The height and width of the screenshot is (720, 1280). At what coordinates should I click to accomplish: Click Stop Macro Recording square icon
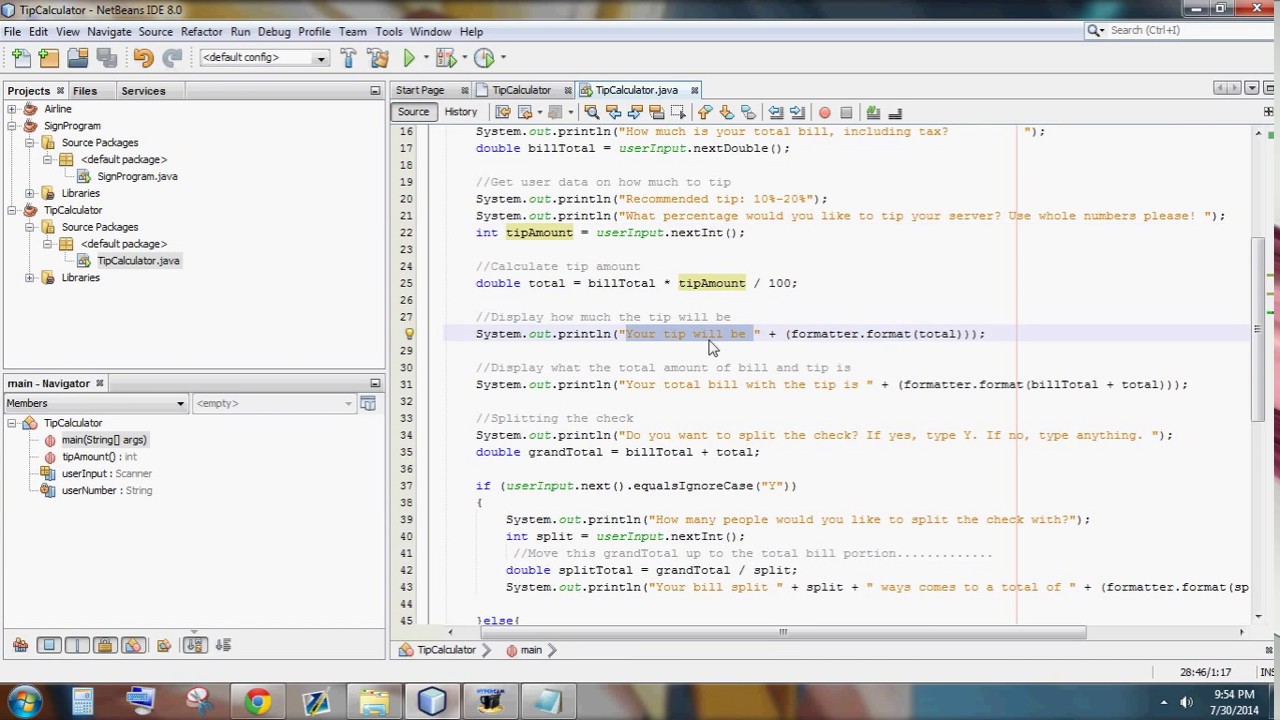point(846,112)
